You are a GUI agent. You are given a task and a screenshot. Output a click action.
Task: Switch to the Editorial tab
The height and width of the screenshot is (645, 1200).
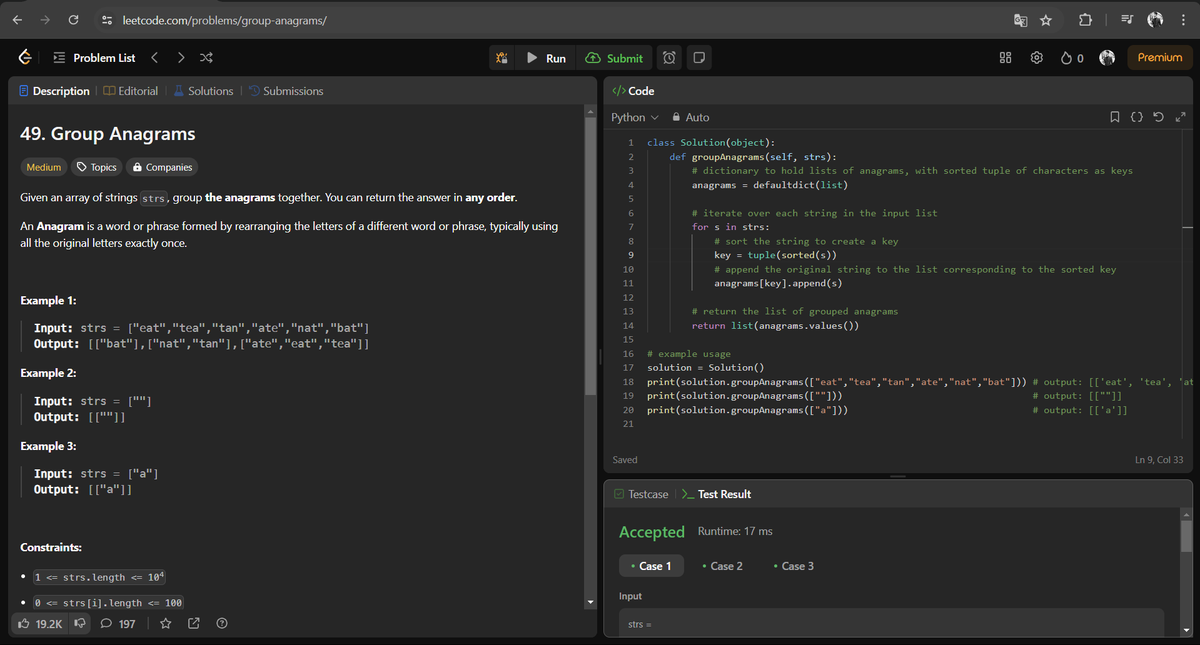130,91
